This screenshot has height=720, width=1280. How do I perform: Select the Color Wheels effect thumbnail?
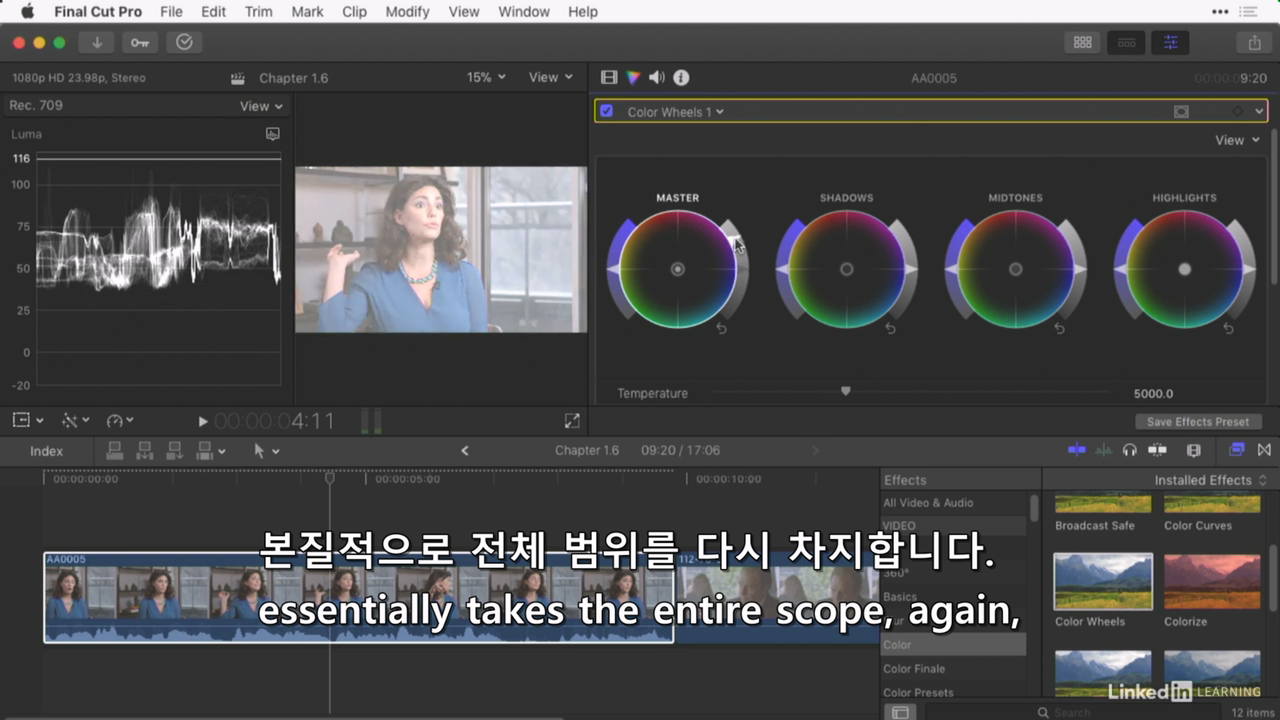tap(1103, 582)
